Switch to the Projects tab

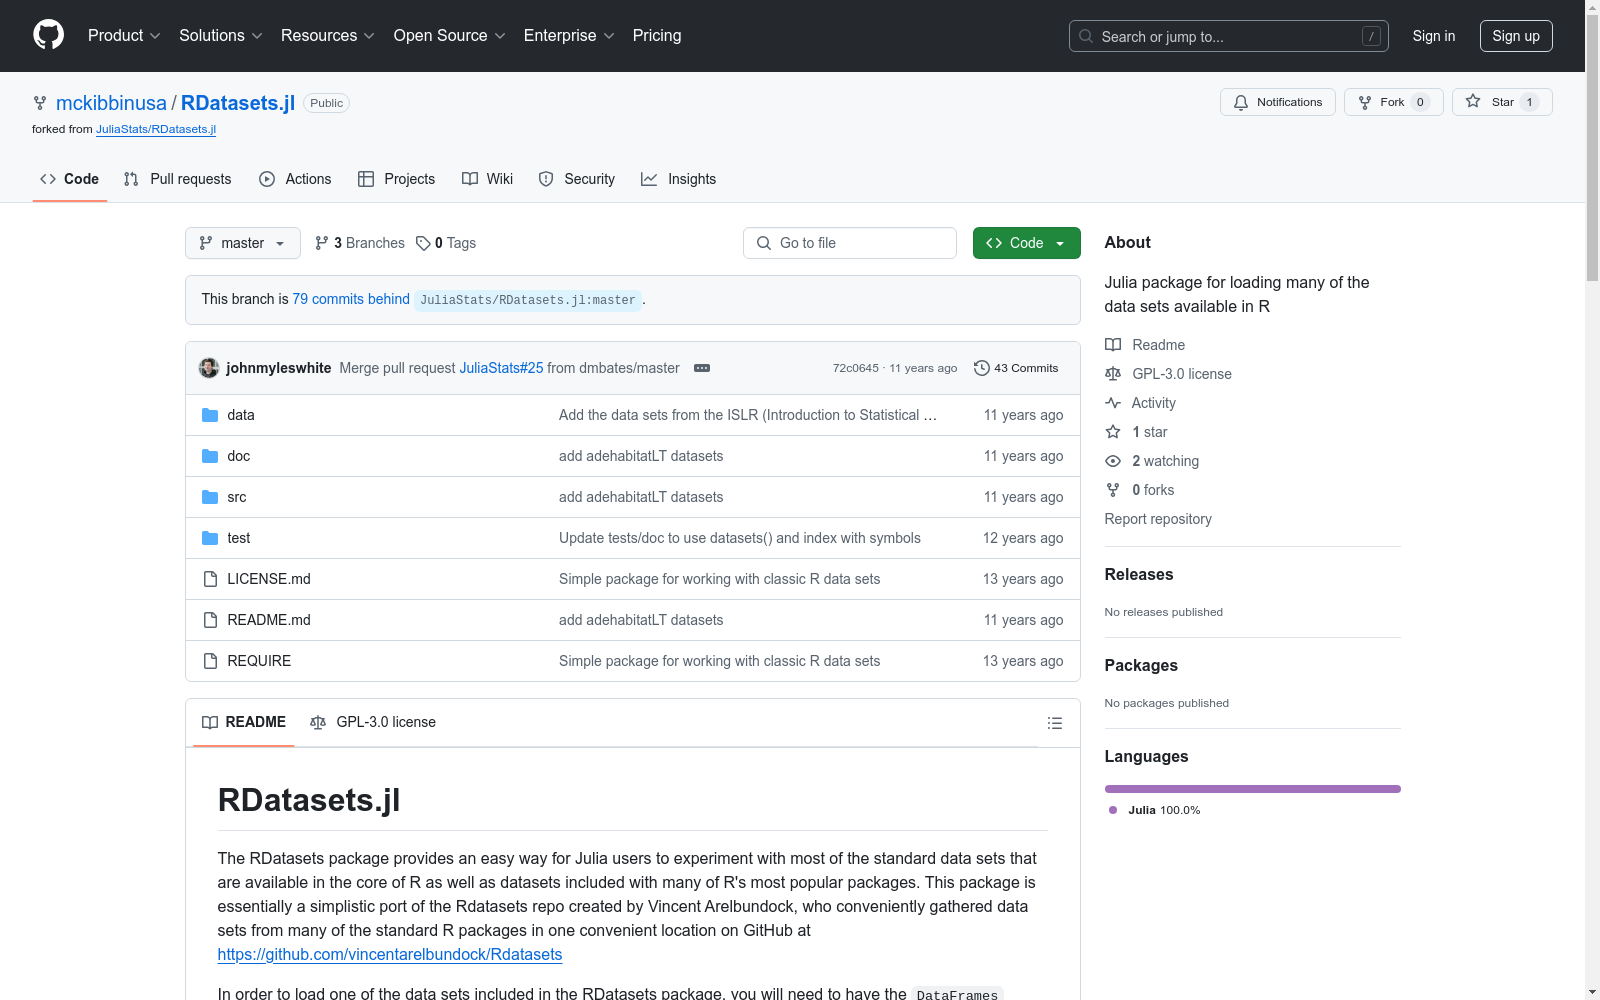(x=397, y=179)
